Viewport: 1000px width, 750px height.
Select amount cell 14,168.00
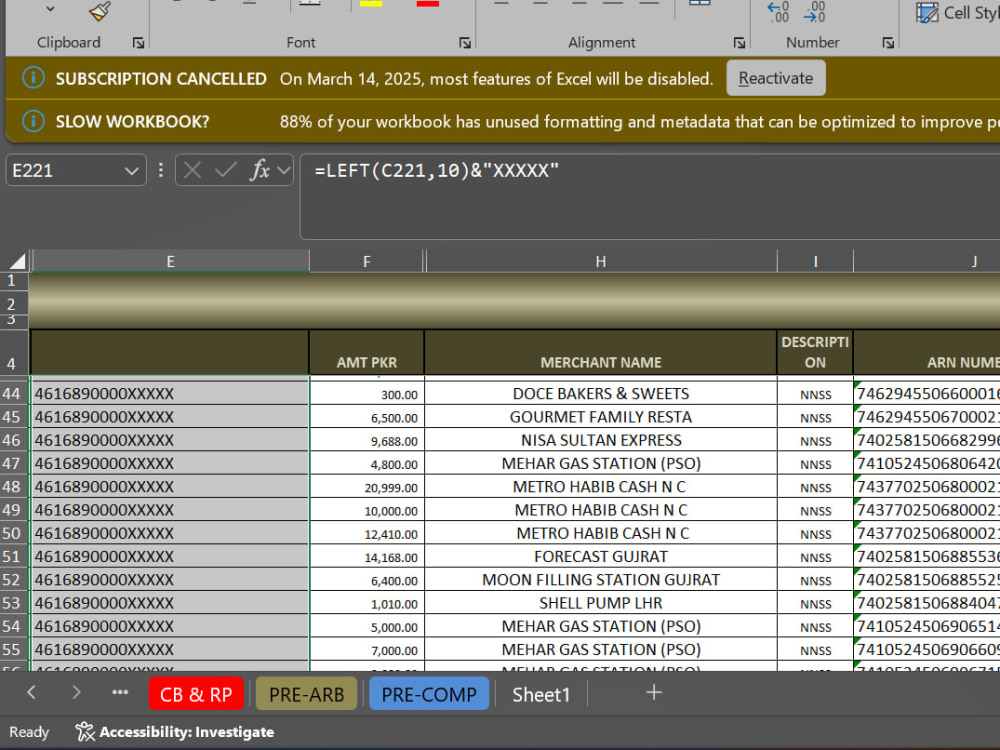coord(367,557)
